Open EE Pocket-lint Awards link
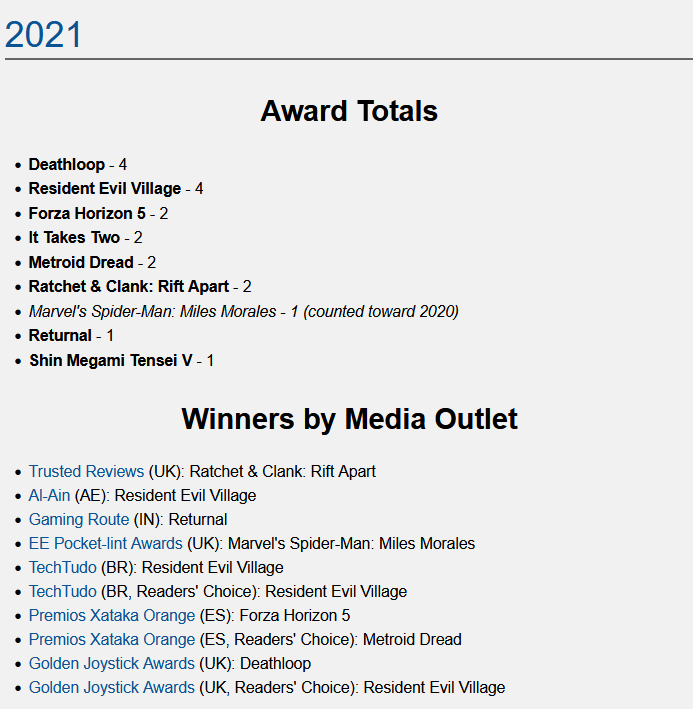 105,544
